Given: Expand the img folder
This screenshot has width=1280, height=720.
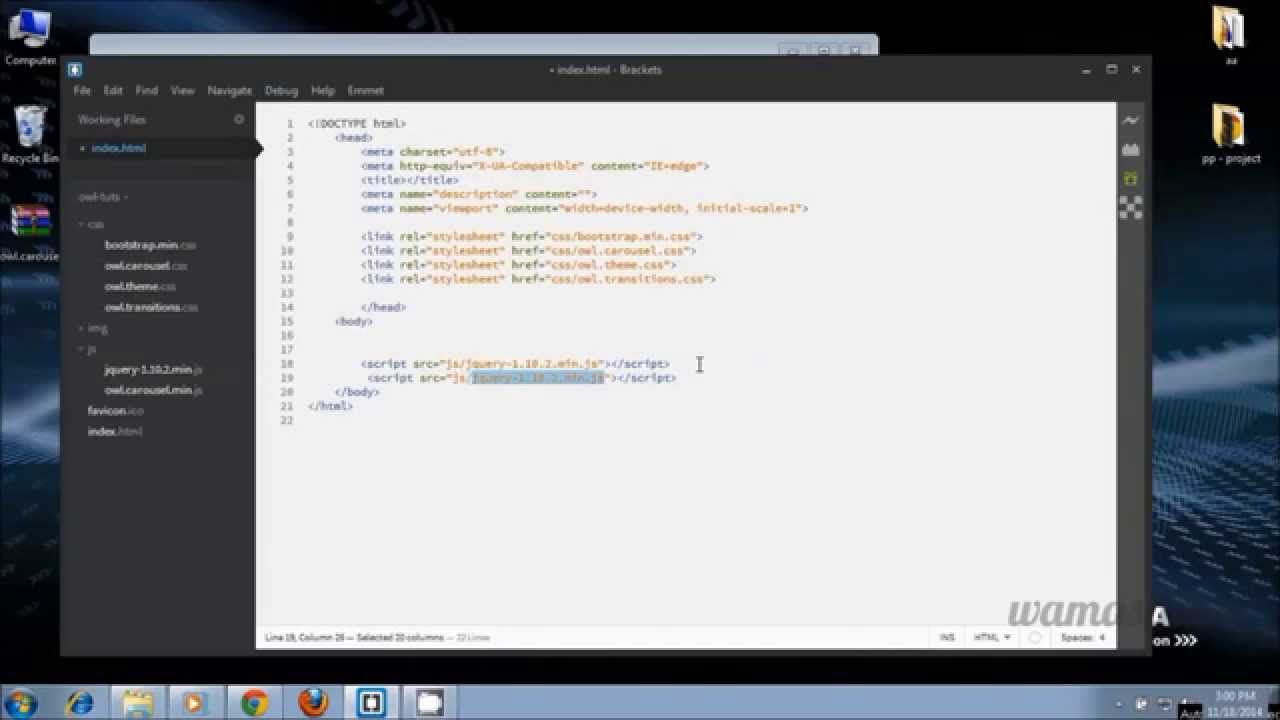Looking at the screenshot, I should click(93, 328).
